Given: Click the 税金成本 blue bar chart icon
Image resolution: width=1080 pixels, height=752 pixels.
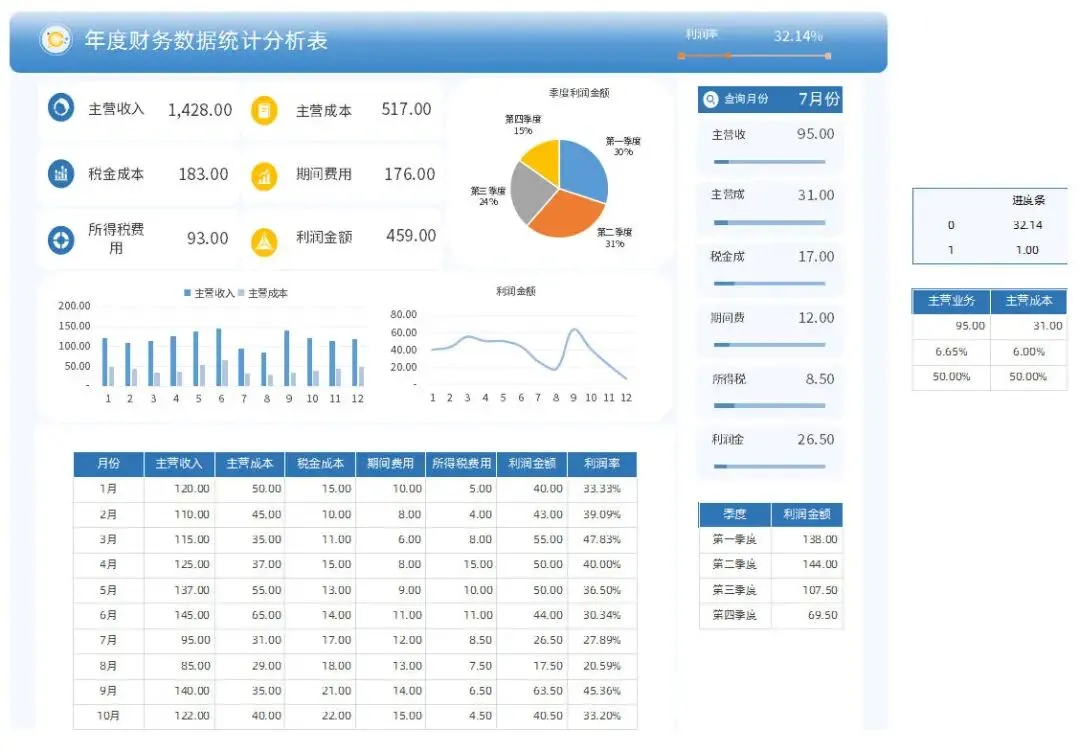Looking at the screenshot, I should pyautogui.click(x=61, y=174).
